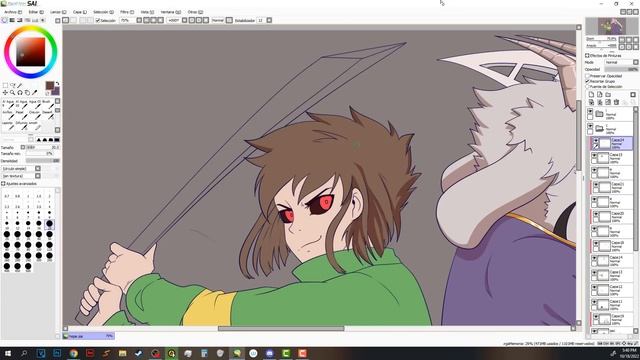Open the Ventana menu

click(x=171, y=12)
